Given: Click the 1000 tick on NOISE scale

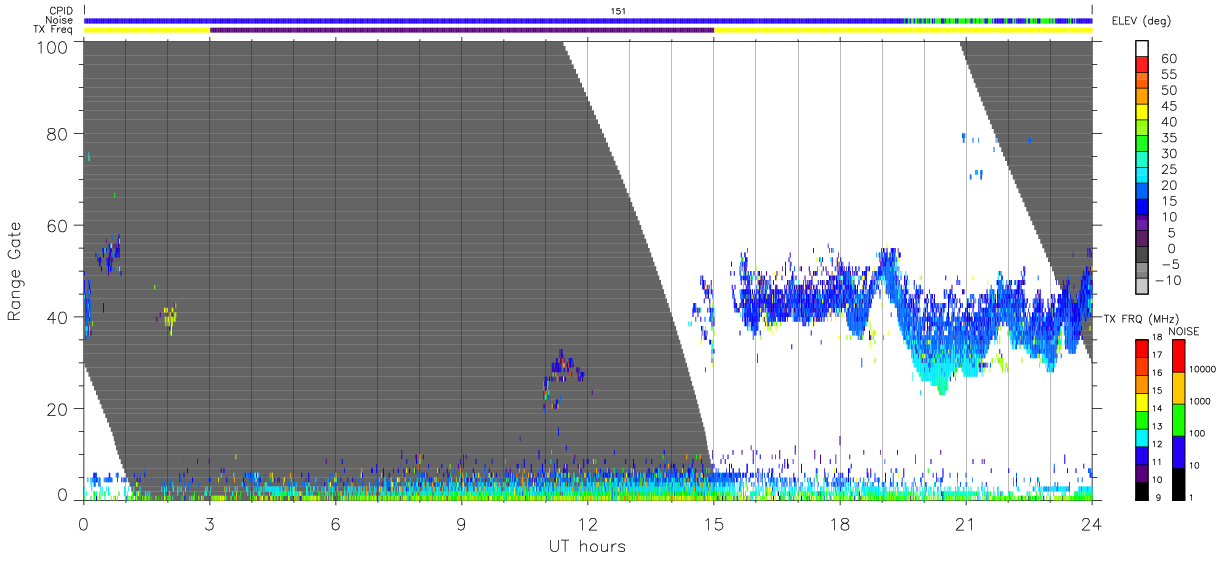Looking at the screenshot, I should [1200, 402].
